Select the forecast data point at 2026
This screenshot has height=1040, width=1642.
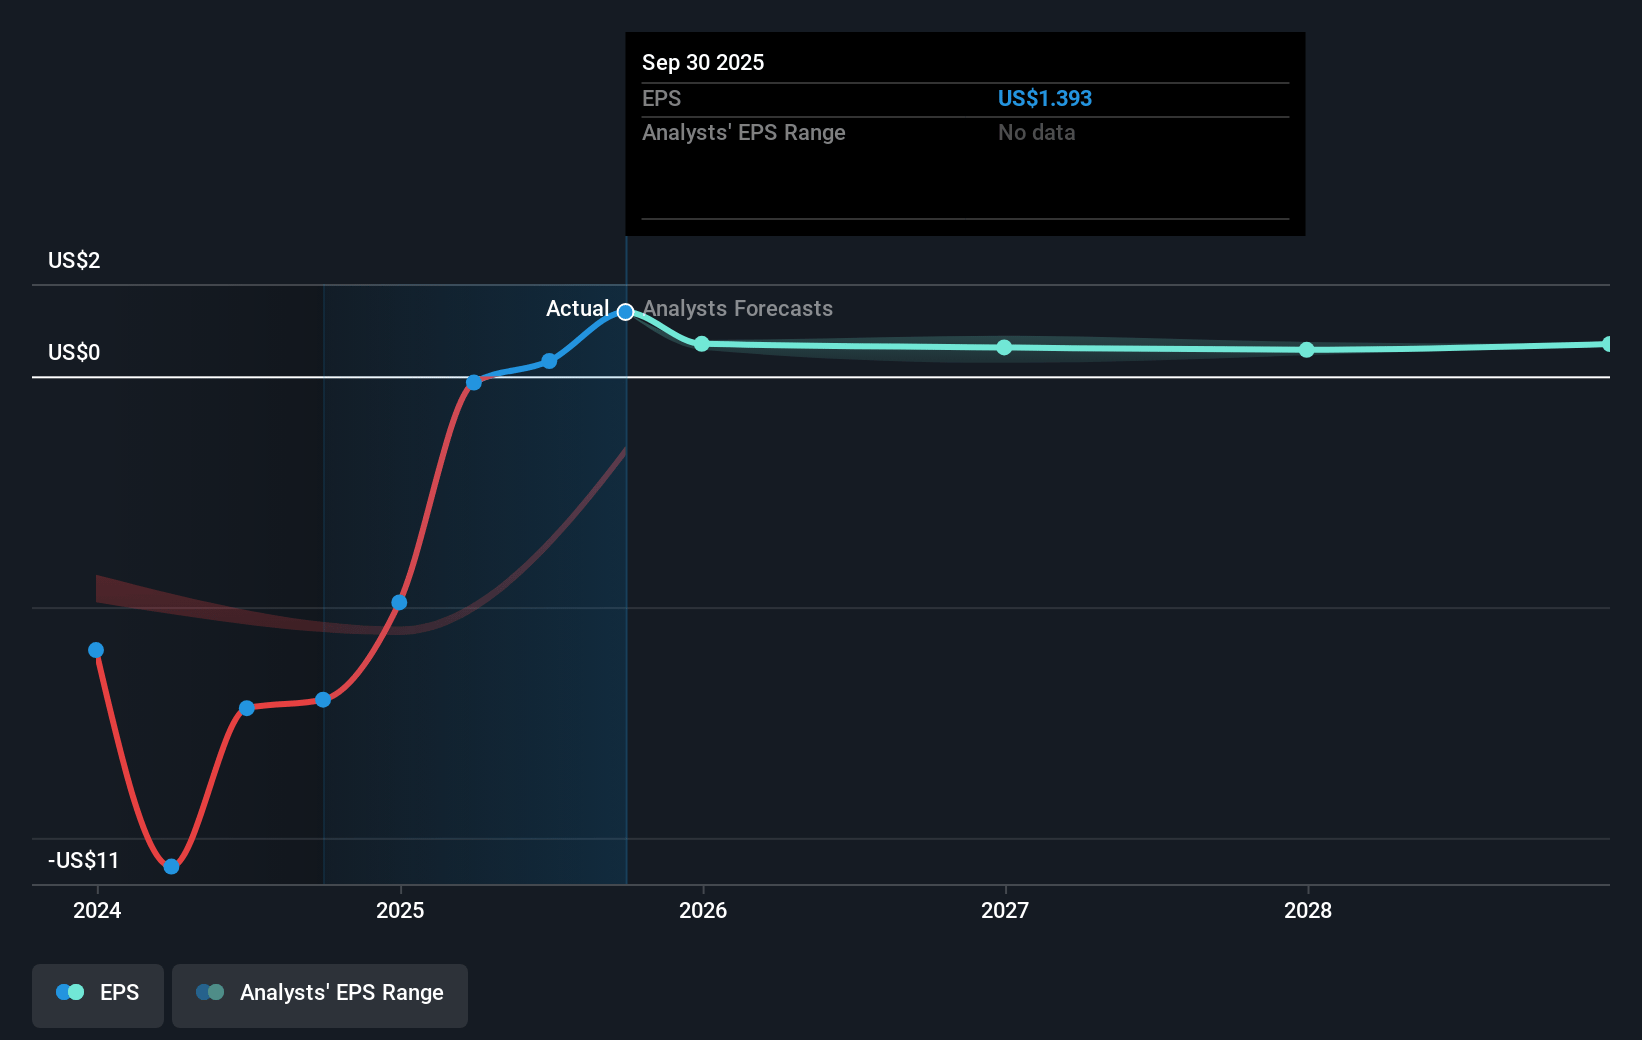click(x=702, y=344)
